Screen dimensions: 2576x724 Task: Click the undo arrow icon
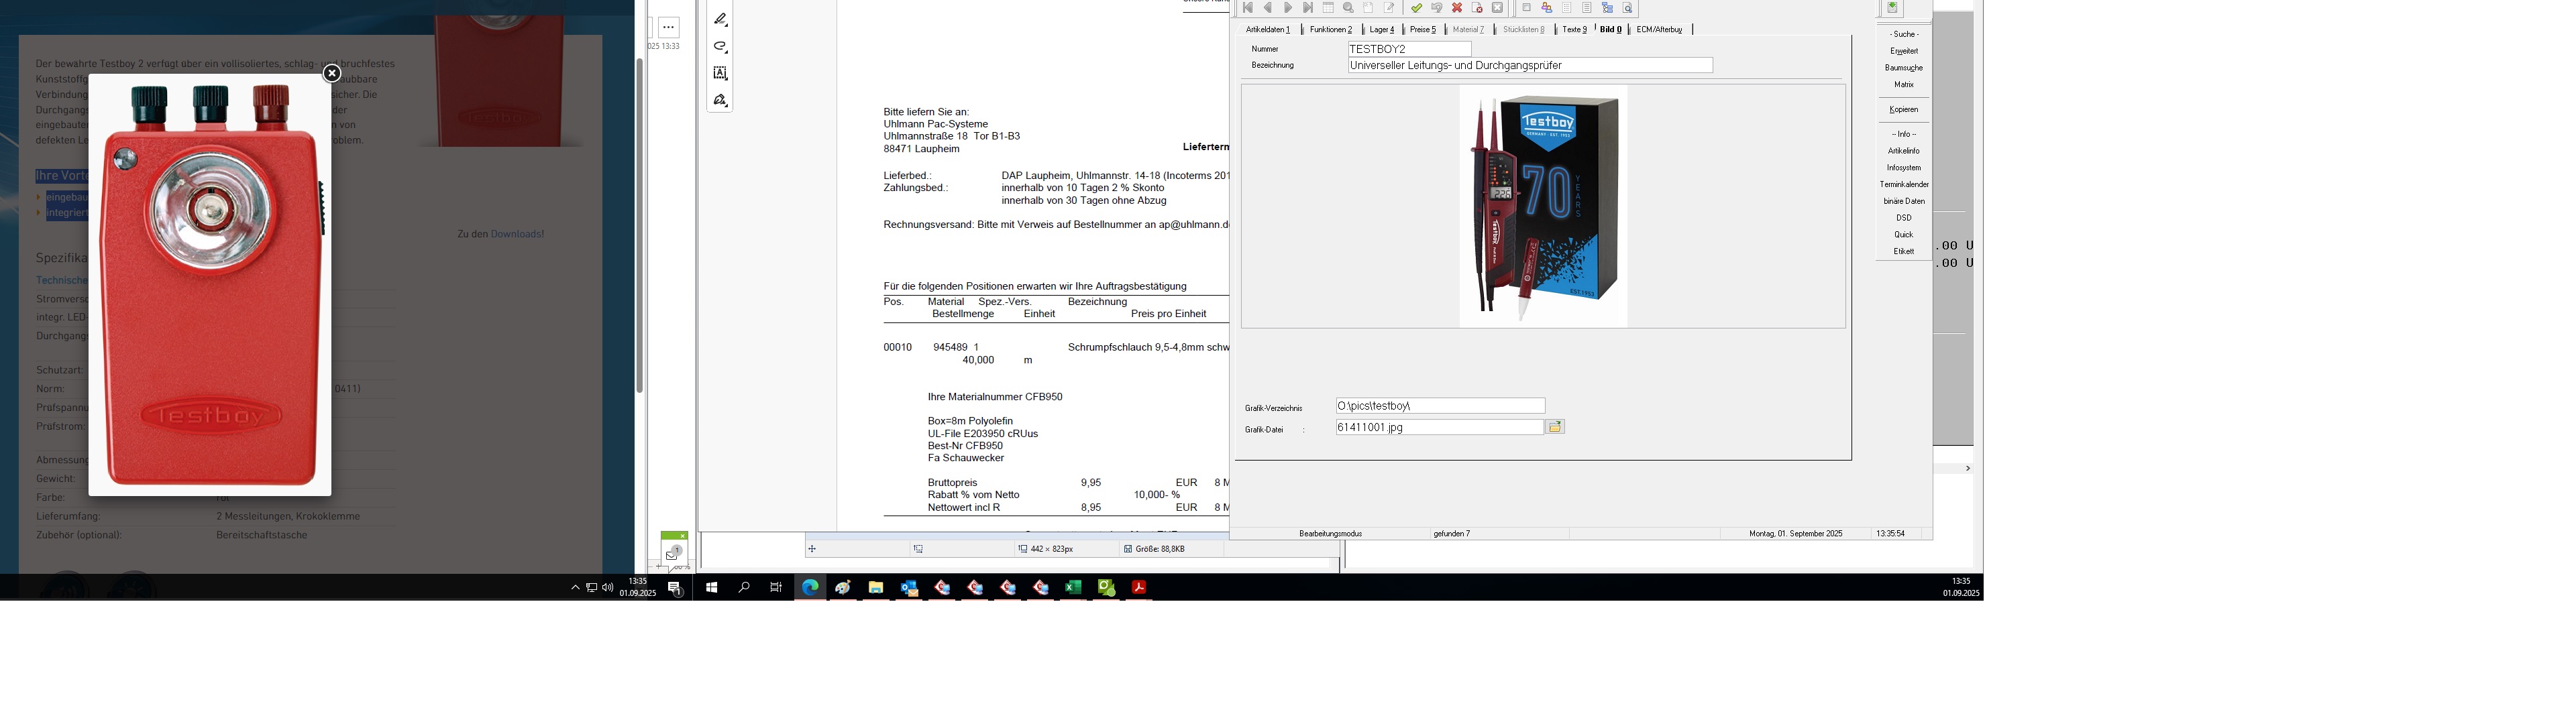click(1437, 8)
